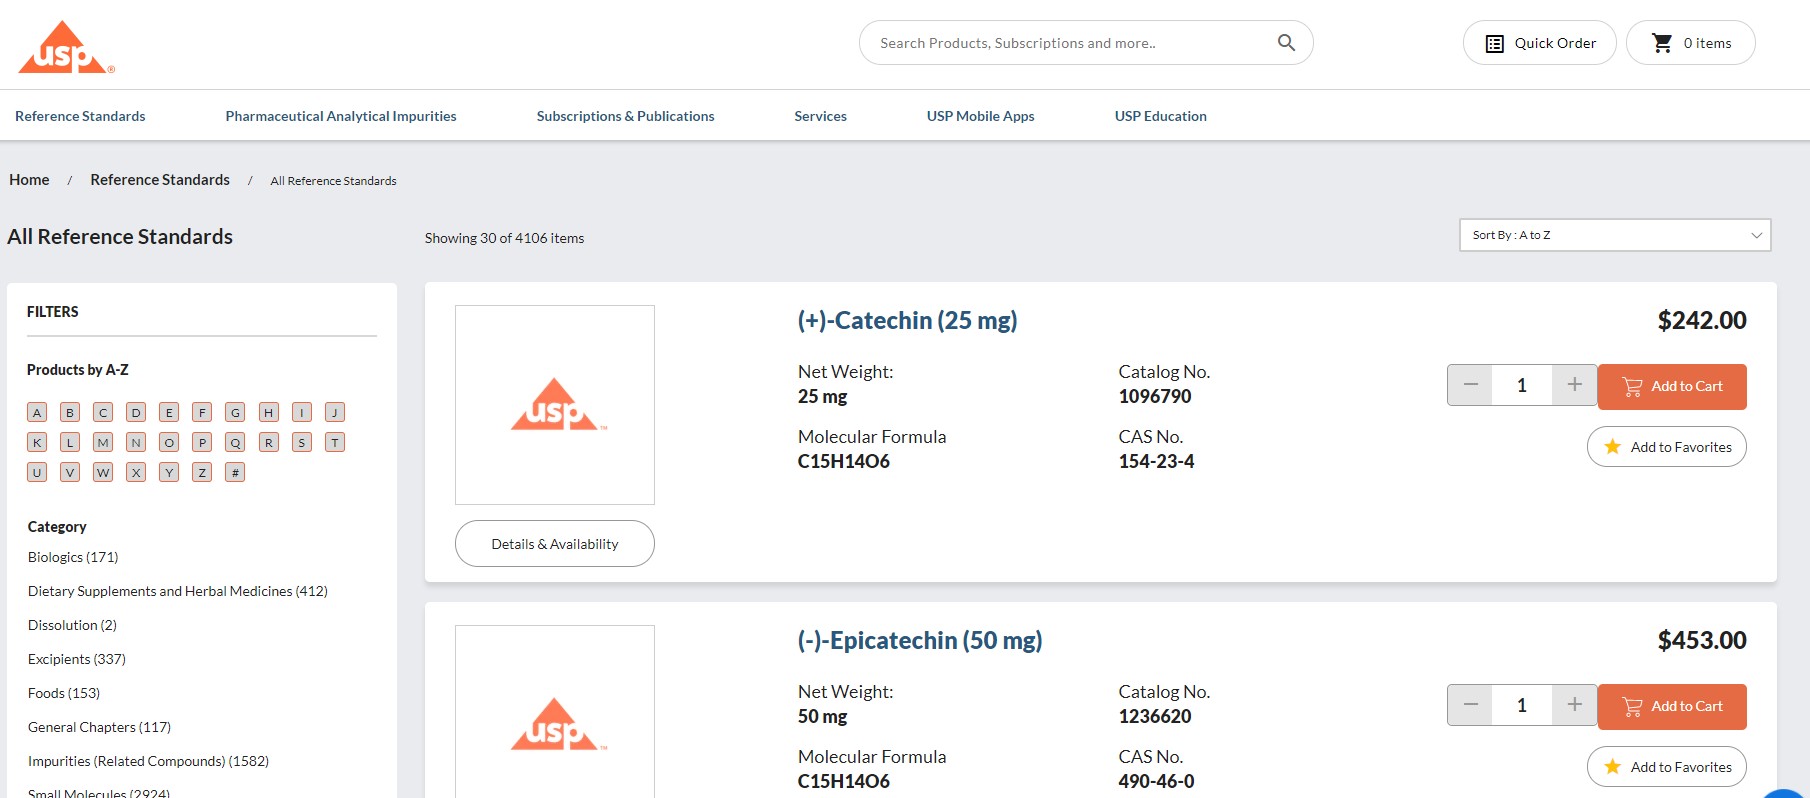Screen dimensions: 1810x798
Task: Open the Sort By dropdown
Action: [x=1614, y=235]
